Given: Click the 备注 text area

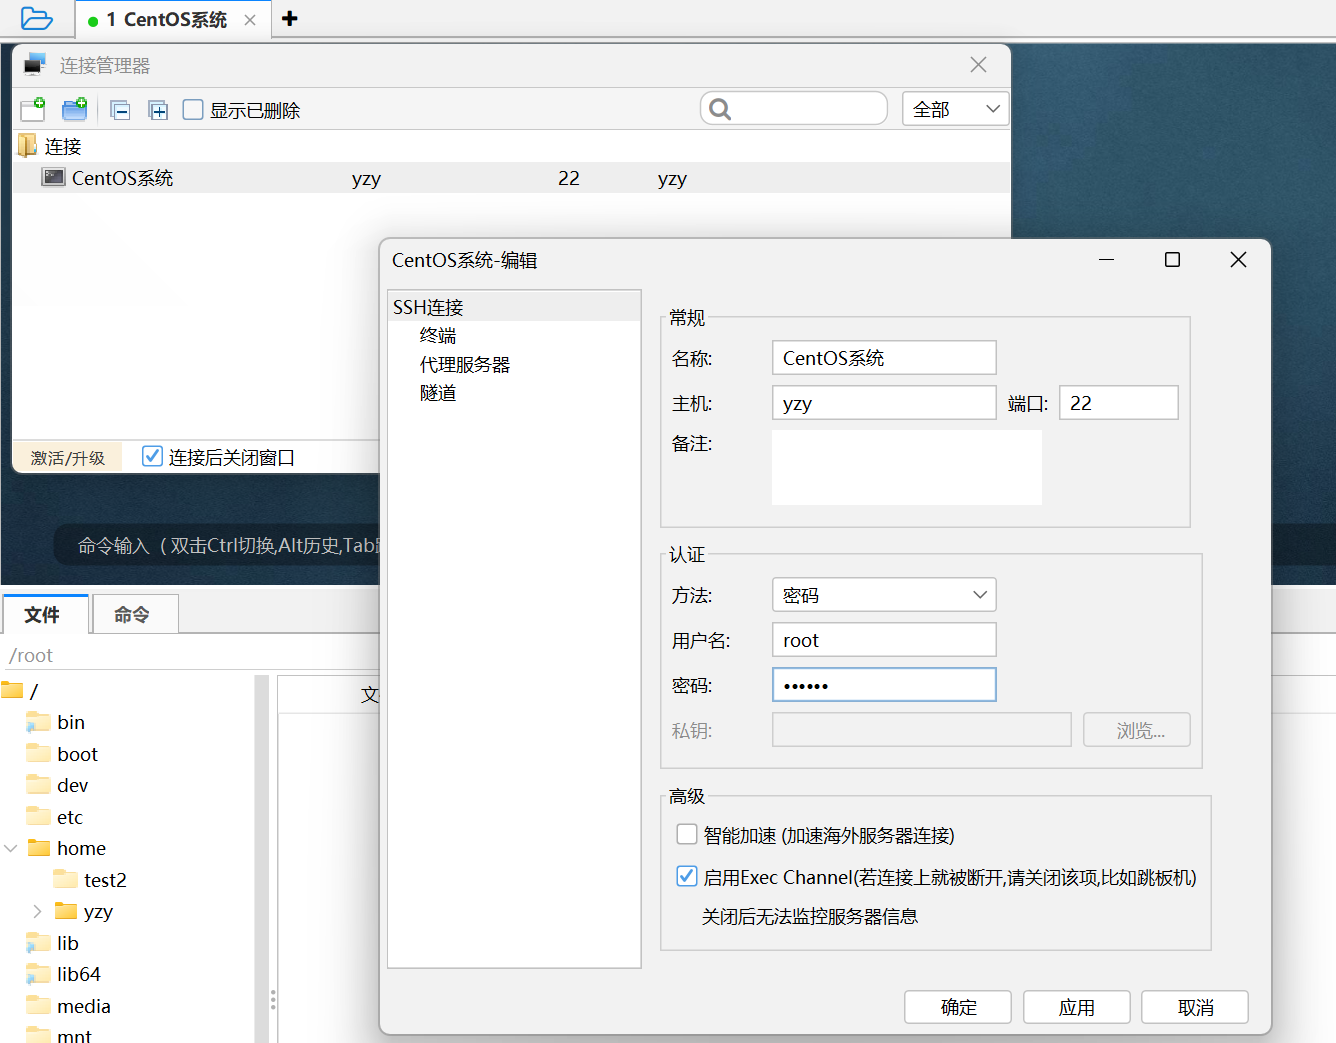Looking at the screenshot, I should pyautogui.click(x=907, y=467).
